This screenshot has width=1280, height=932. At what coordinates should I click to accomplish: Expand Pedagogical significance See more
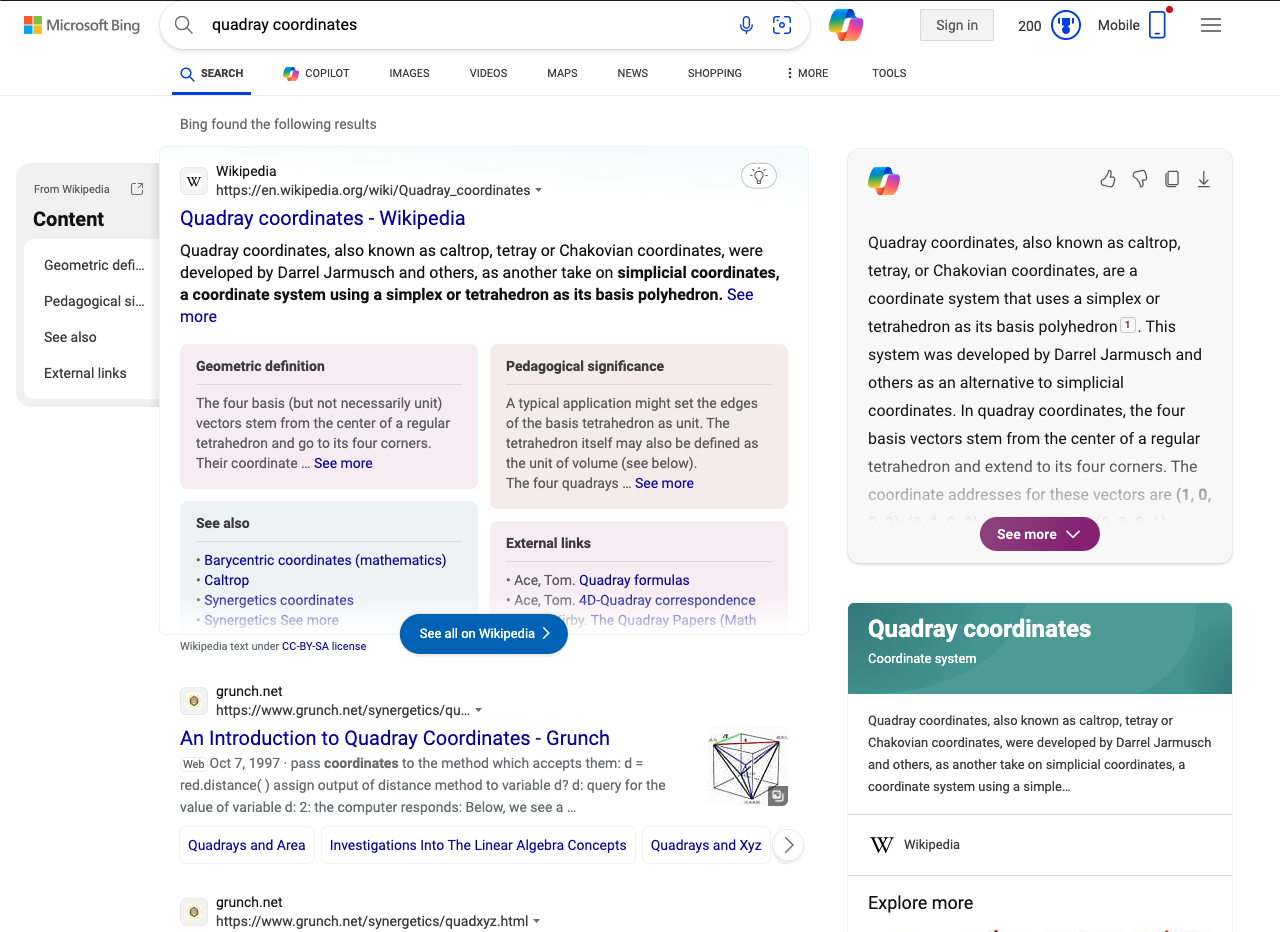click(x=664, y=483)
